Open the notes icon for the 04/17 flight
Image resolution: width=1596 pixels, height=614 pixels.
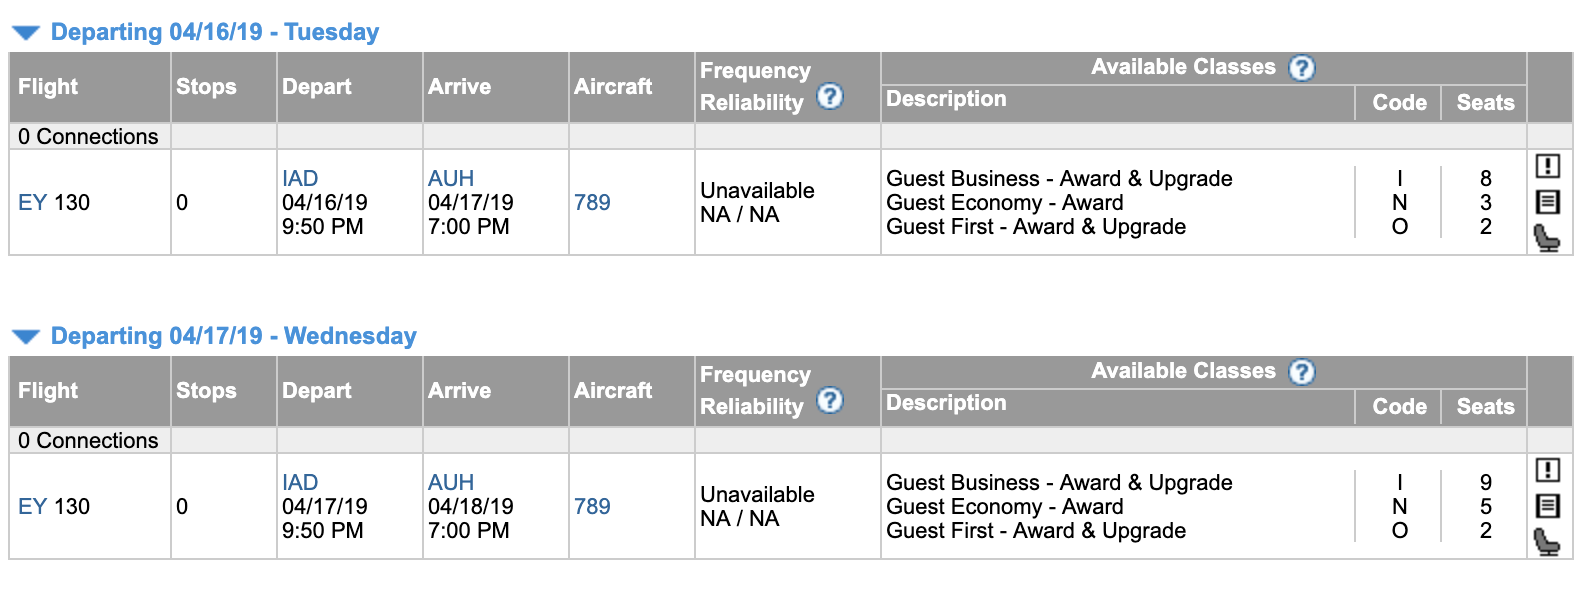point(1547,506)
